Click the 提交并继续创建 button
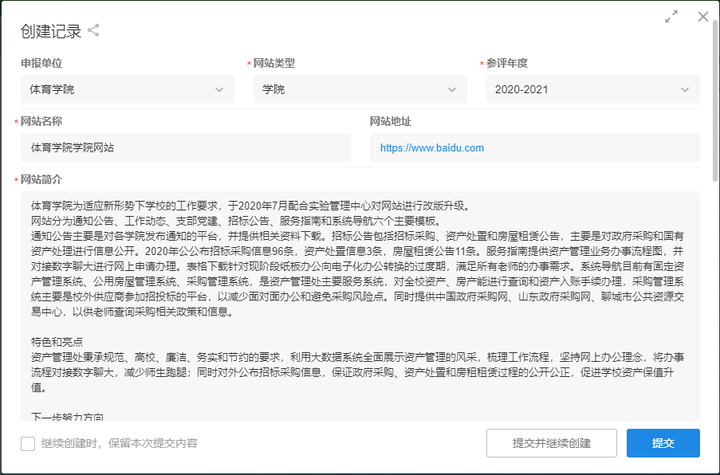Image resolution: width=720 pixels, height=475 pixels. [551, 443]
